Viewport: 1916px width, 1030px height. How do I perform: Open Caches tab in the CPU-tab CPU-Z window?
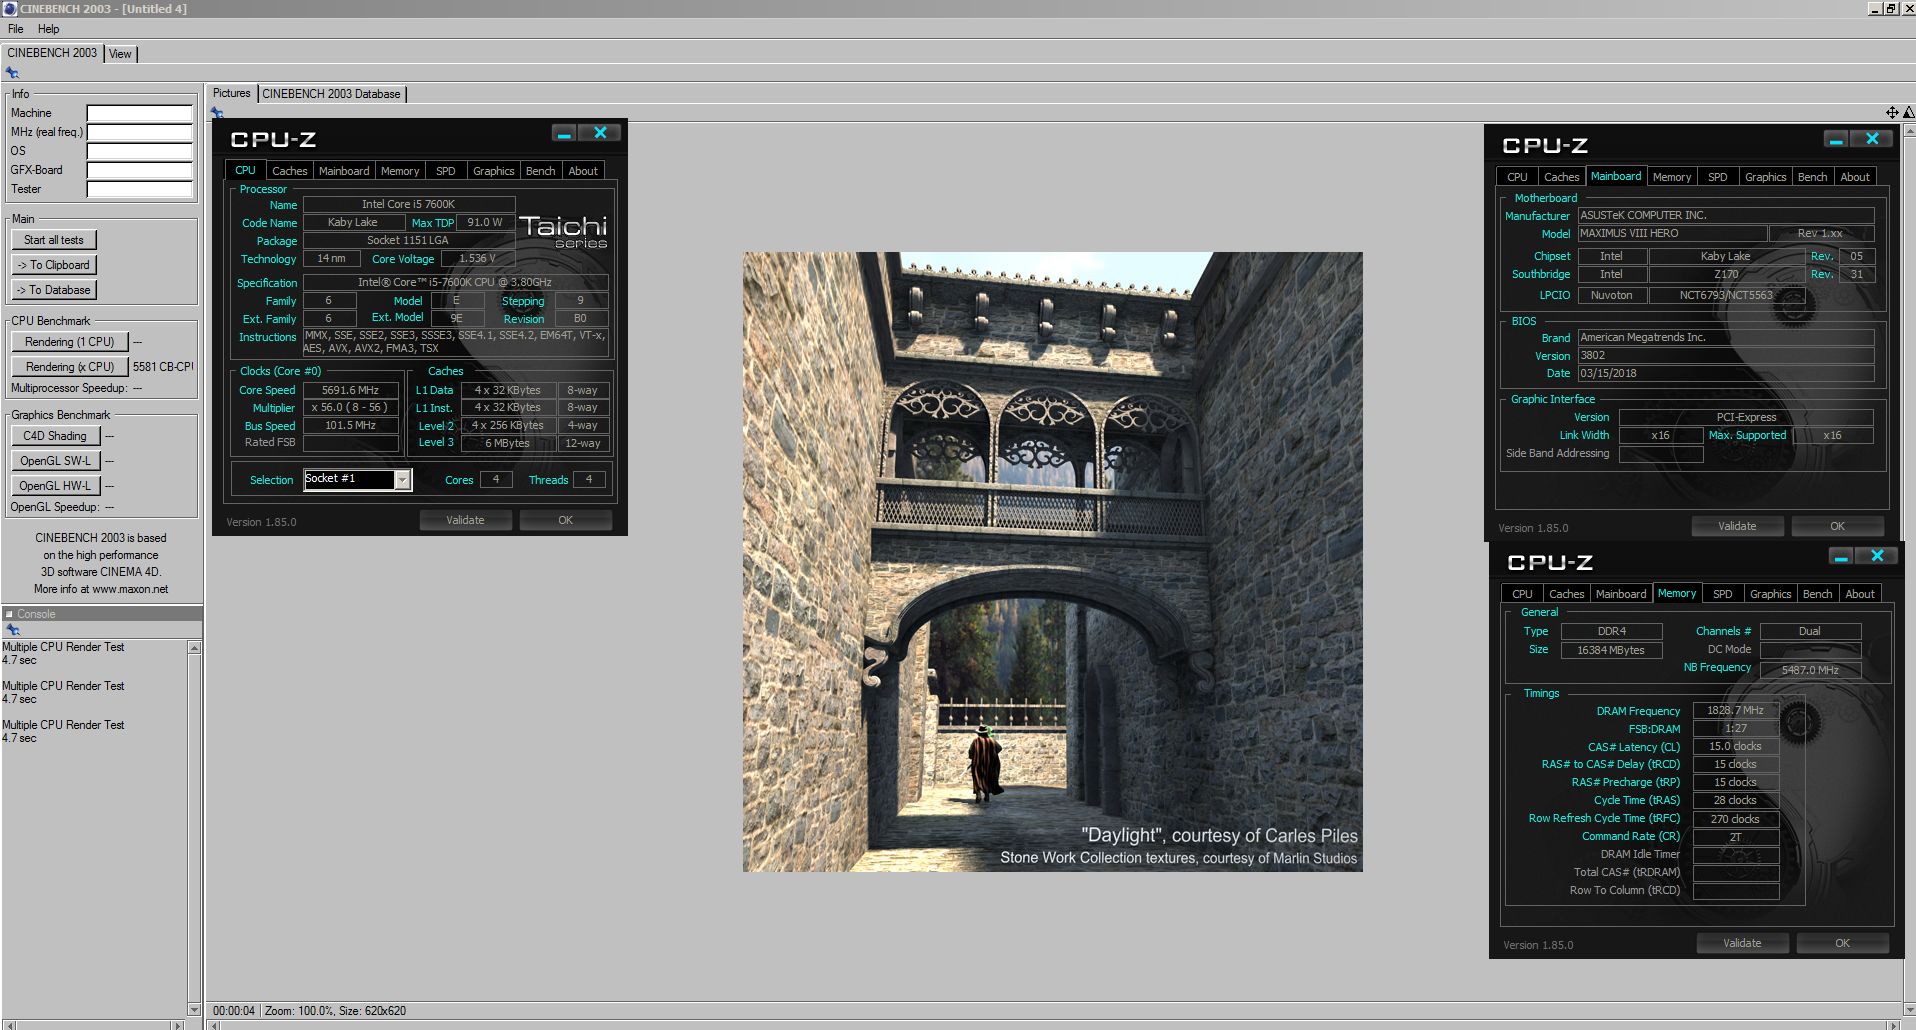[290, 171]
